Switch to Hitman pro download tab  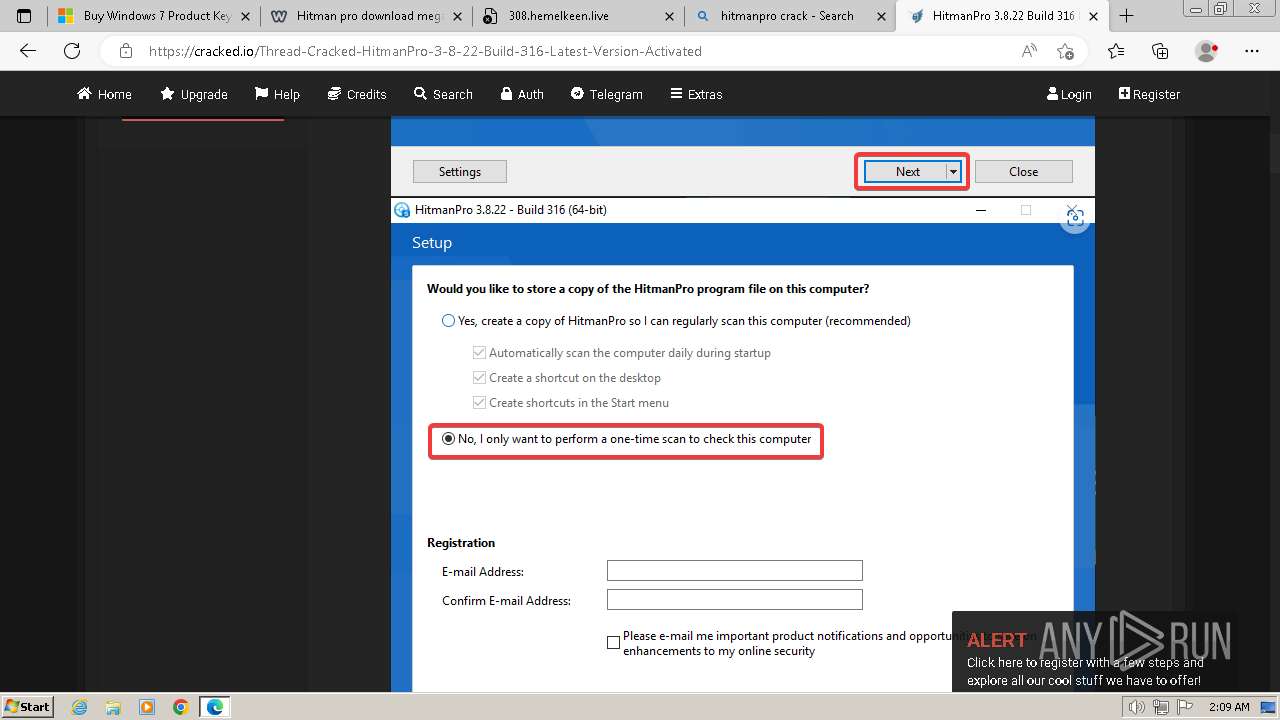[366, 16]
